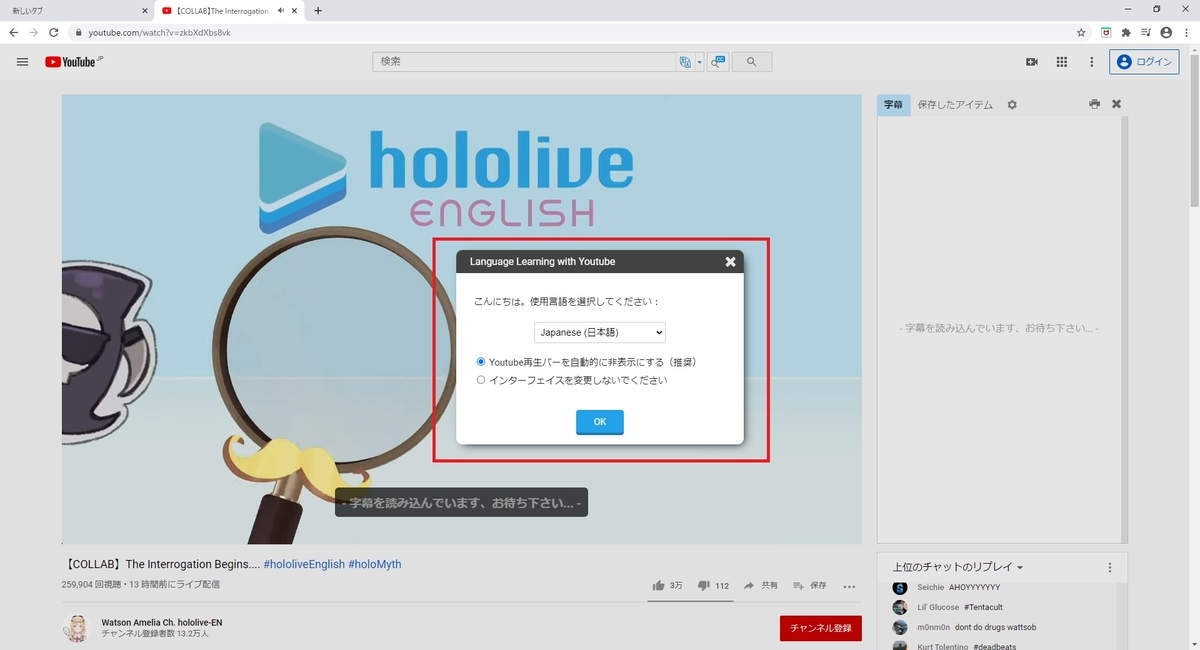The image size is (1200, 650).
Task: Open a new tab with the plus button
Action: [x=318, y=11]
